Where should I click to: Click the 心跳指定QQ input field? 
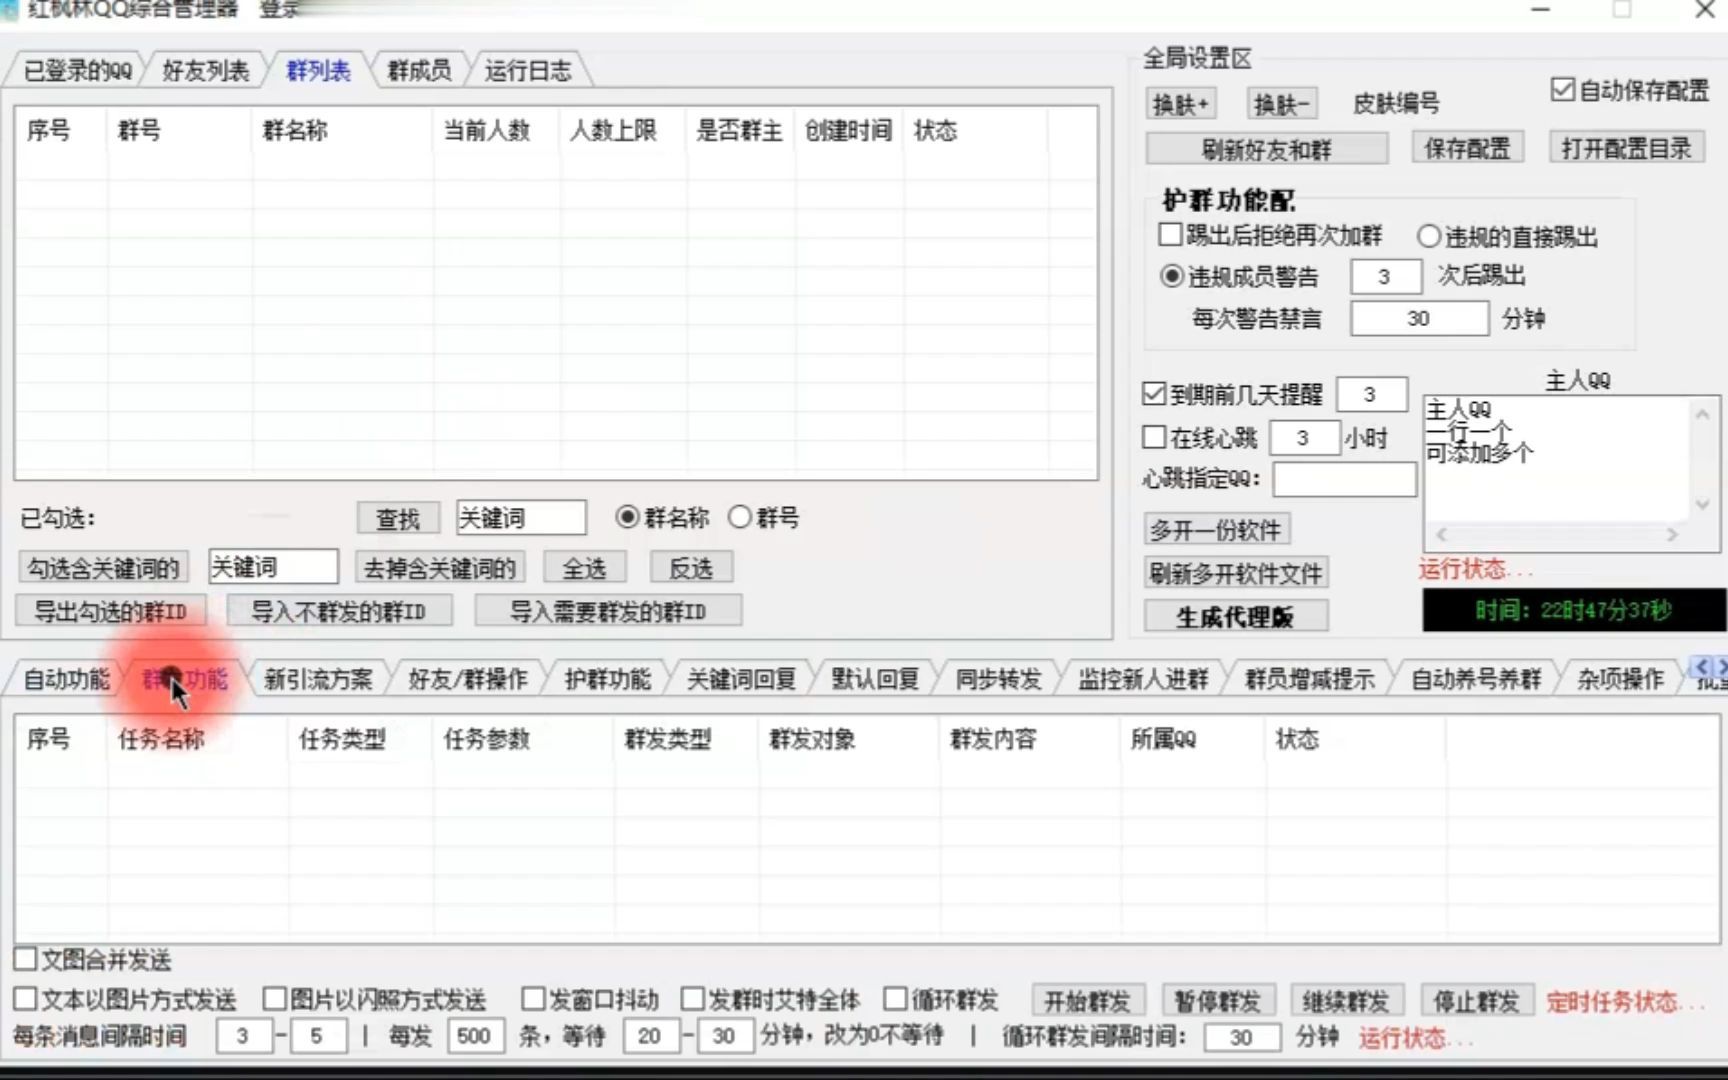click(x=1344, y=479)
